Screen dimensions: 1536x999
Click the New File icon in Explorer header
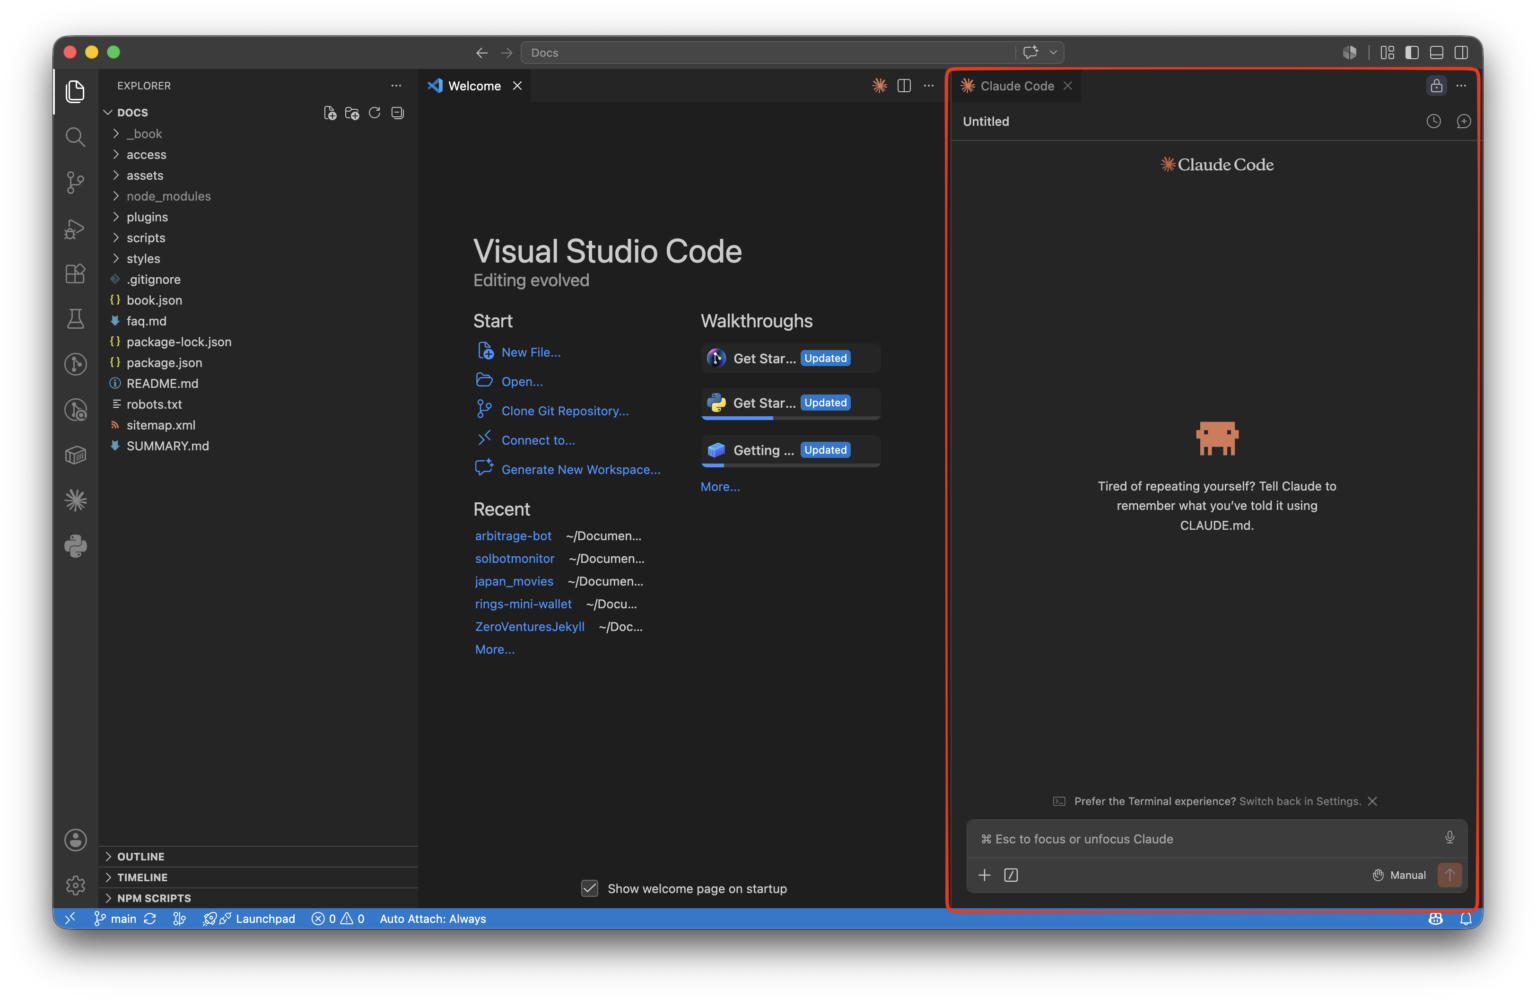pos(330,113)
